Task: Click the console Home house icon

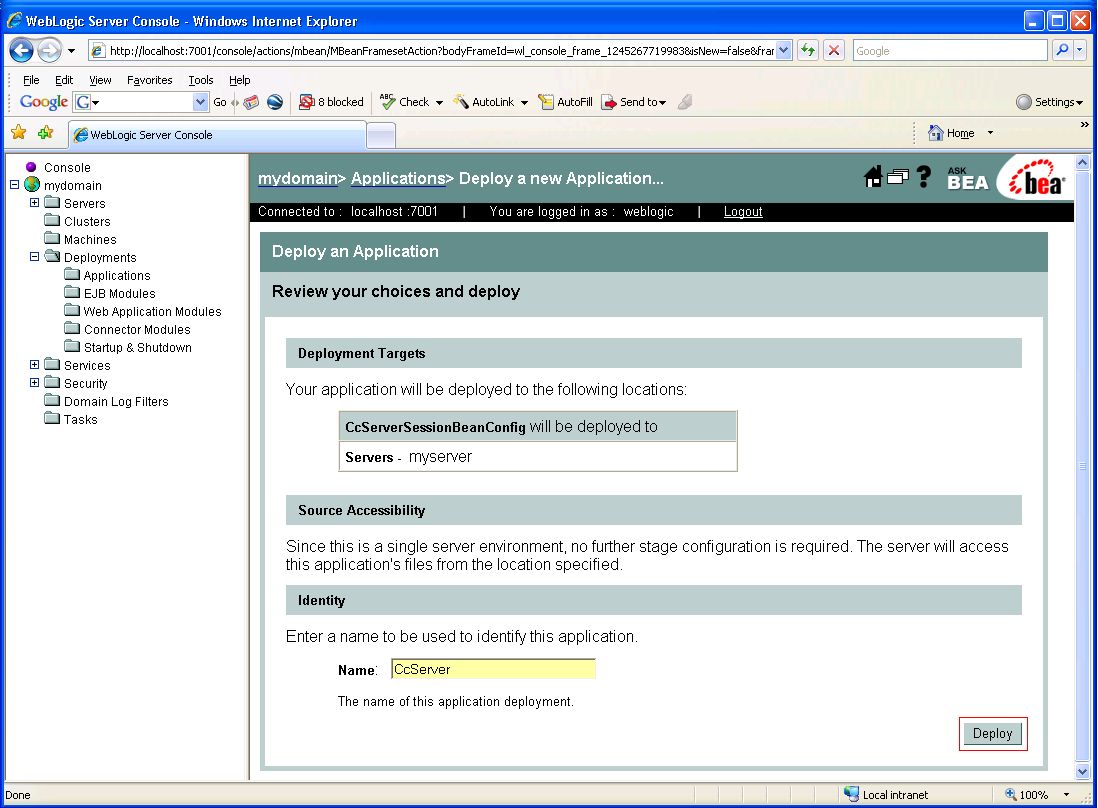Action: point(873,177)
